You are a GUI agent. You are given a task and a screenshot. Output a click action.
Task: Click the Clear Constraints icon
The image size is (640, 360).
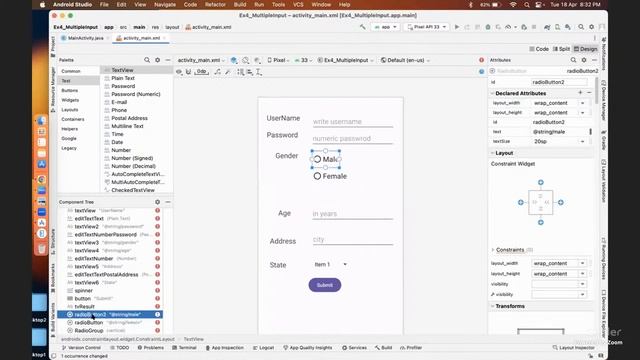[218, 72]
